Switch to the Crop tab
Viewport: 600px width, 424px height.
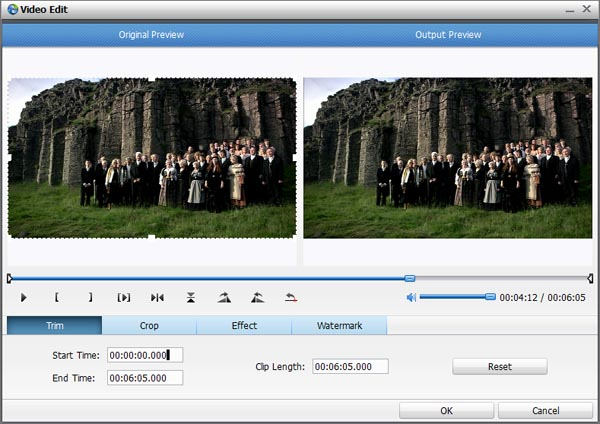(149, 326)
